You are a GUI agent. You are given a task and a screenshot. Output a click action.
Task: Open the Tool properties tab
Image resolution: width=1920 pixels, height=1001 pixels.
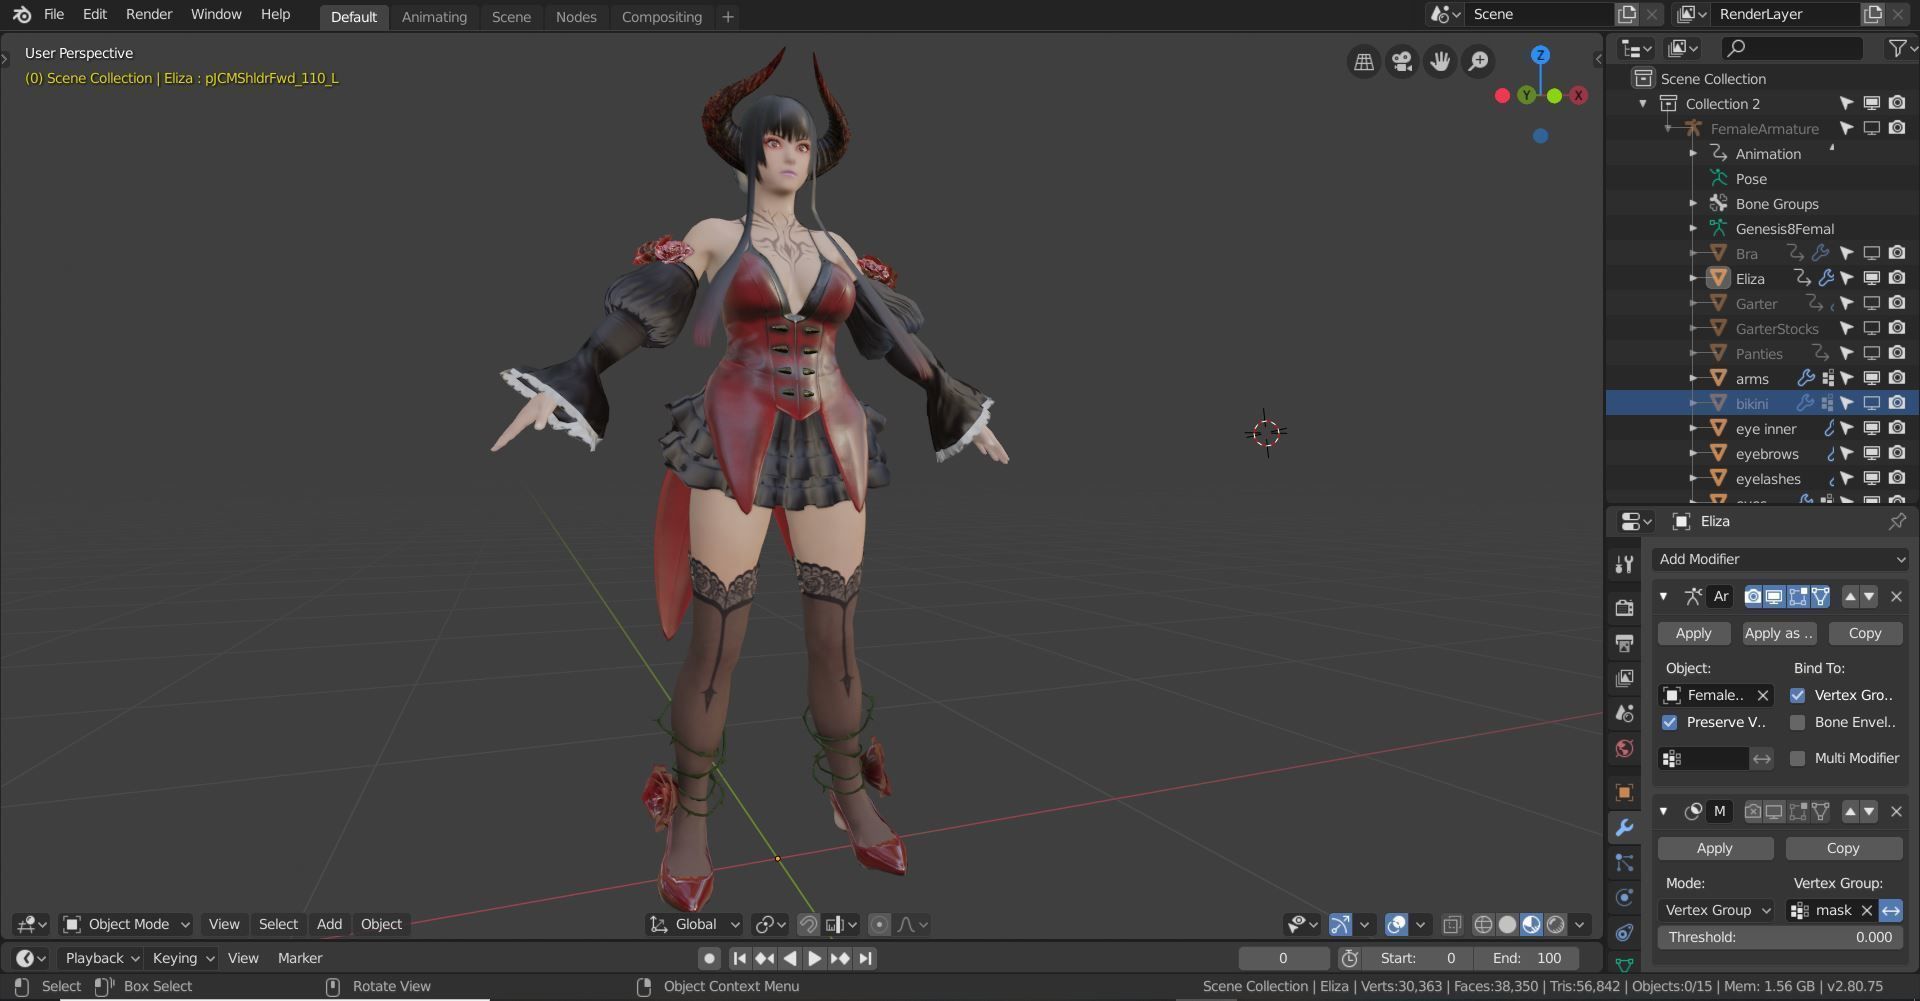click(x=1624, y=565)
